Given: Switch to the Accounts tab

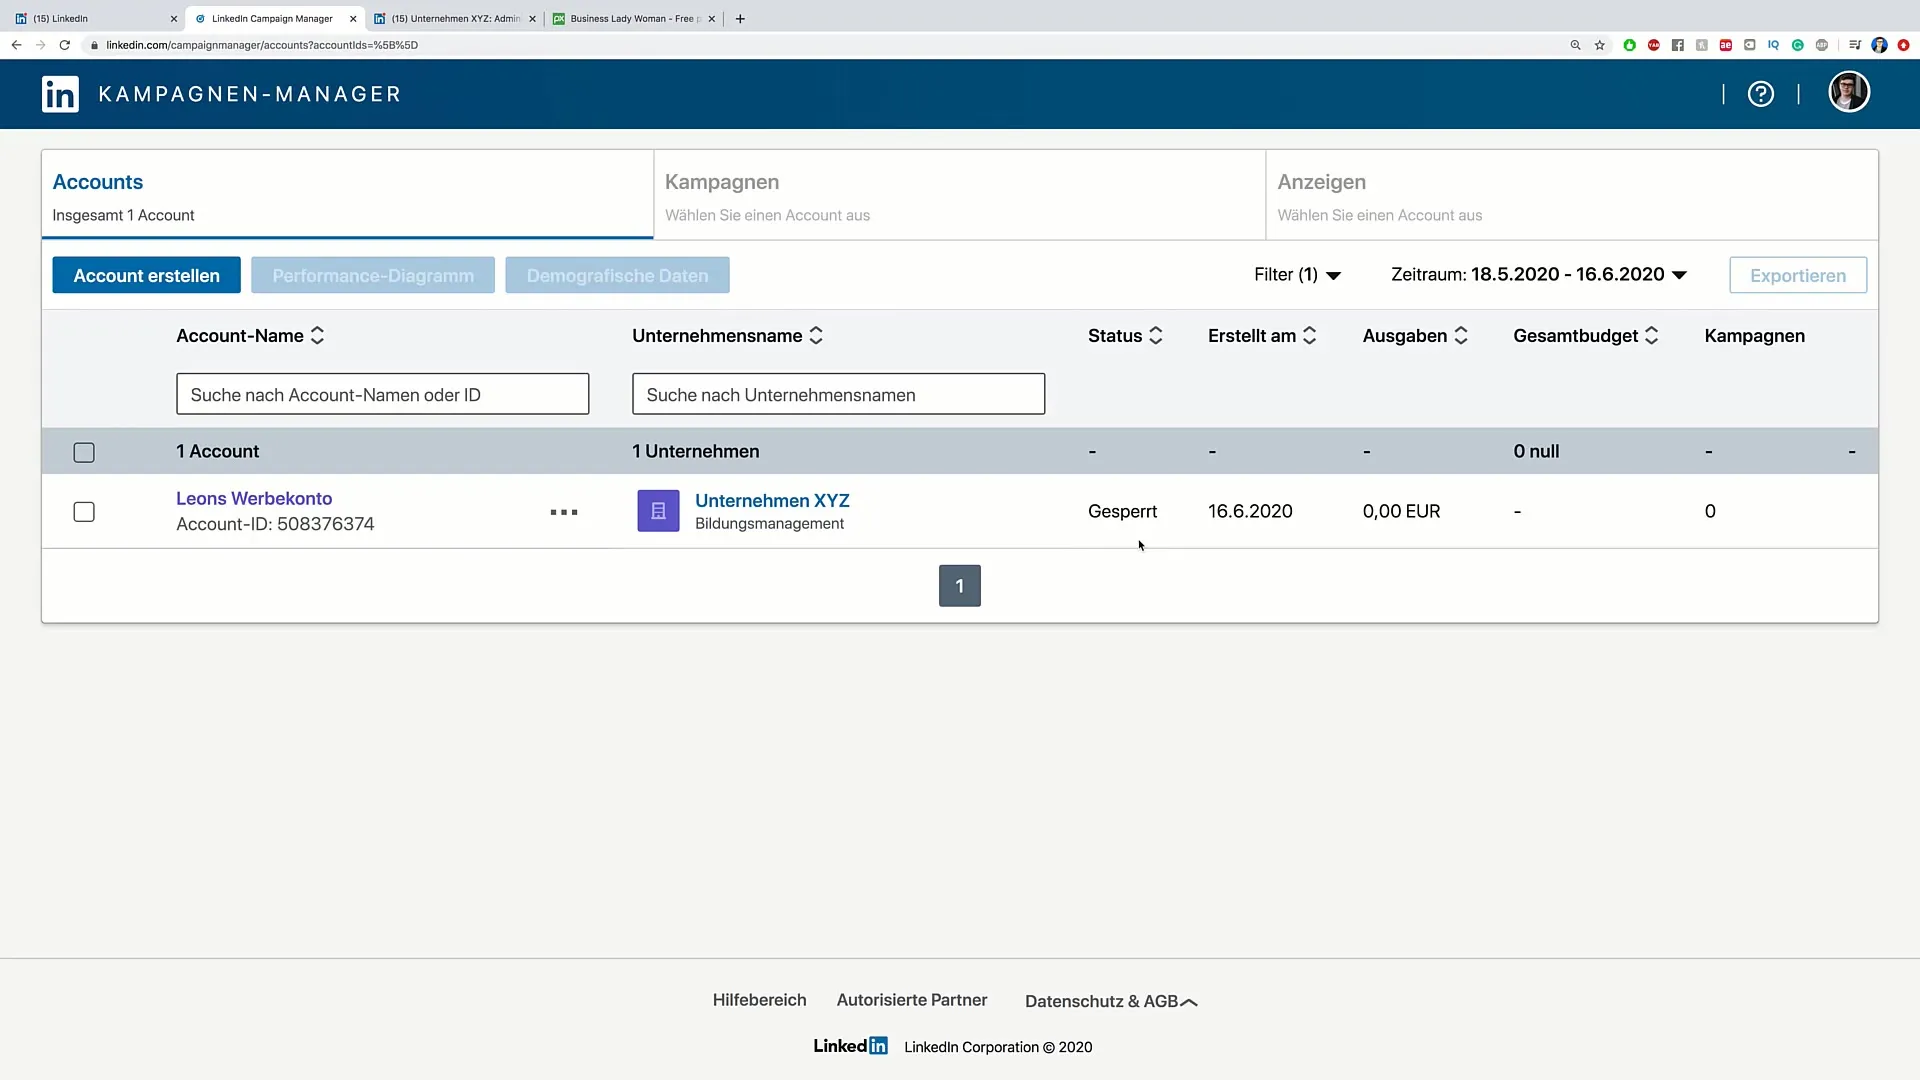Looking at the screenshot, I should (347, 195).
